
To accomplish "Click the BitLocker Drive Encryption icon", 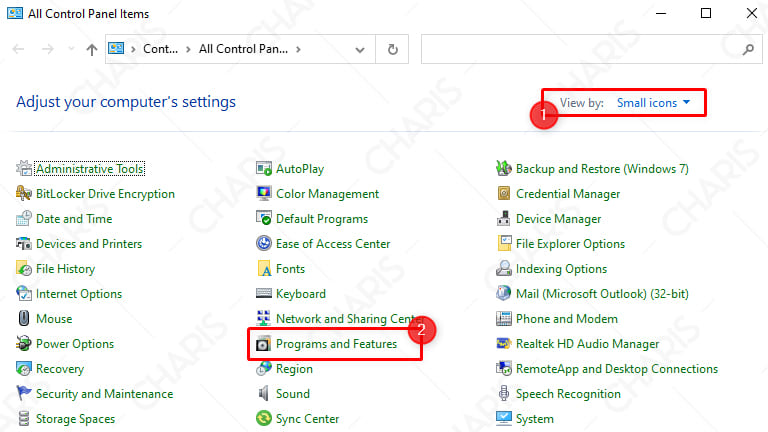I will coord(24,193).
